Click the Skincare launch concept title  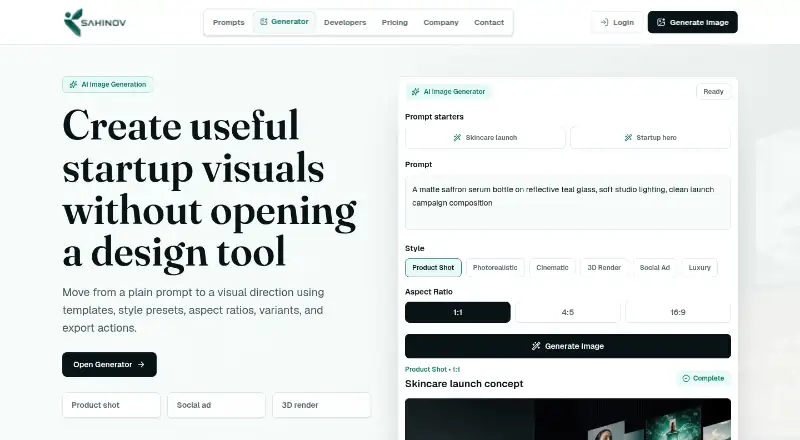(464, 384)
